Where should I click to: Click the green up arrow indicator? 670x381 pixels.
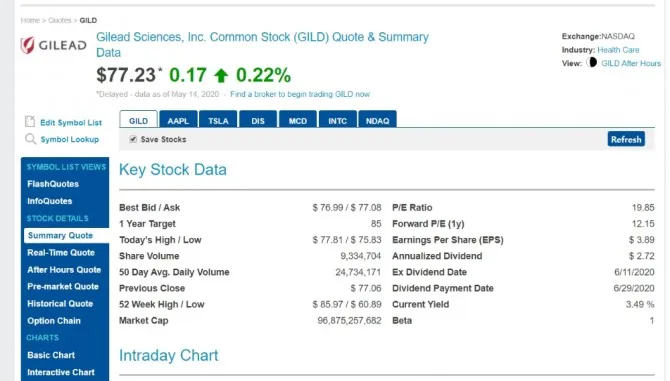point(221,76)
